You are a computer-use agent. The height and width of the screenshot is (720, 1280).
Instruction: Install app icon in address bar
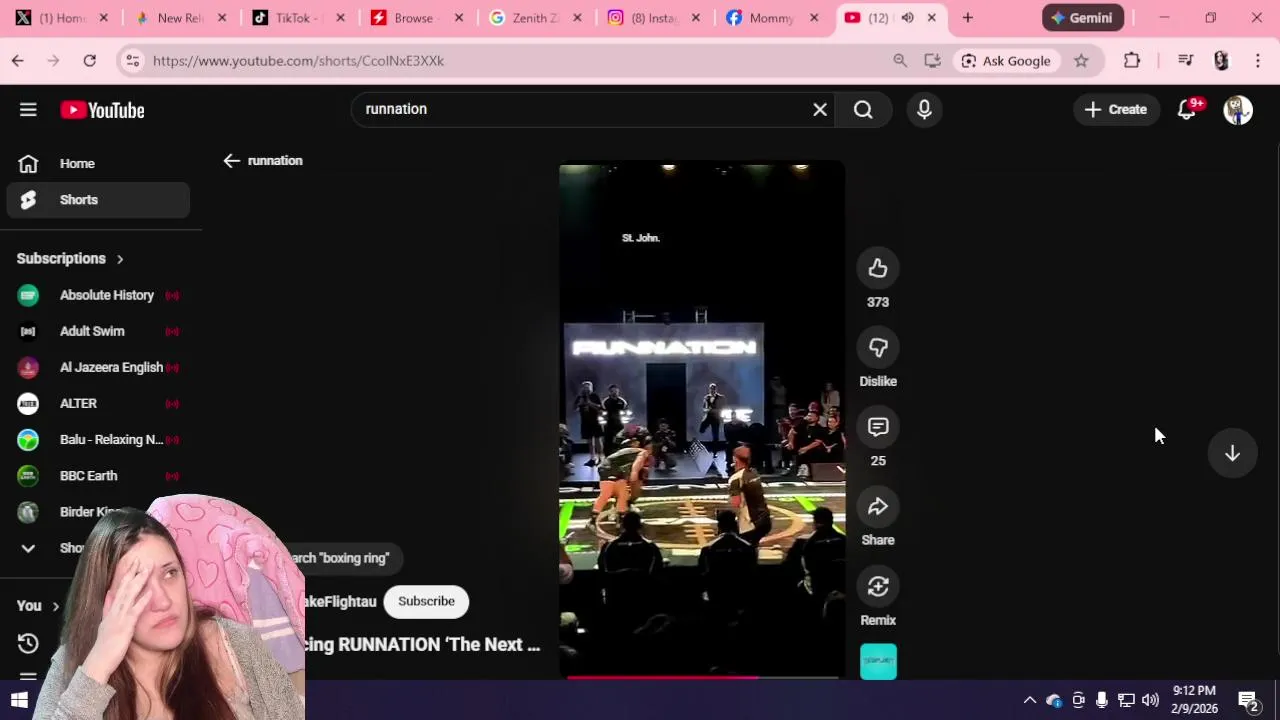932,61
